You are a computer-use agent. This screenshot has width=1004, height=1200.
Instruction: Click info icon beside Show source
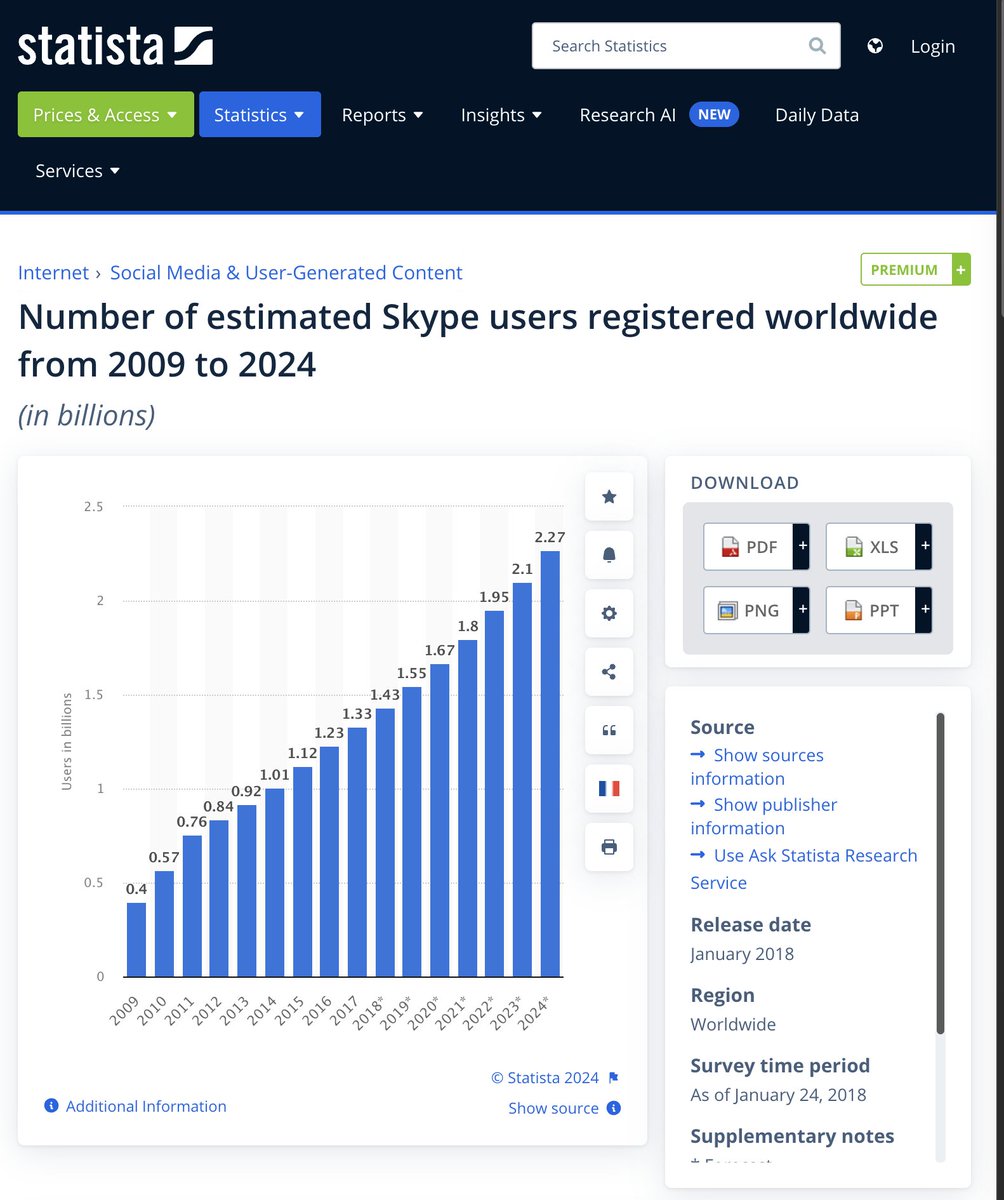(614, 1108)
